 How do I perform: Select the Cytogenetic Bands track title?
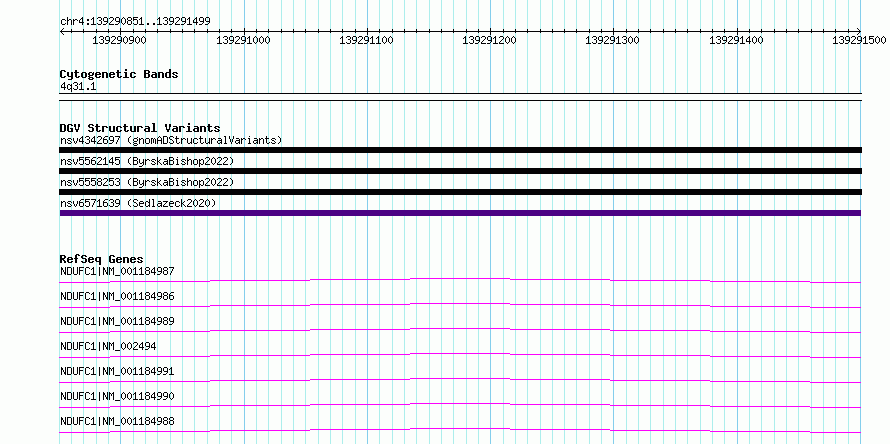(119, 74)
